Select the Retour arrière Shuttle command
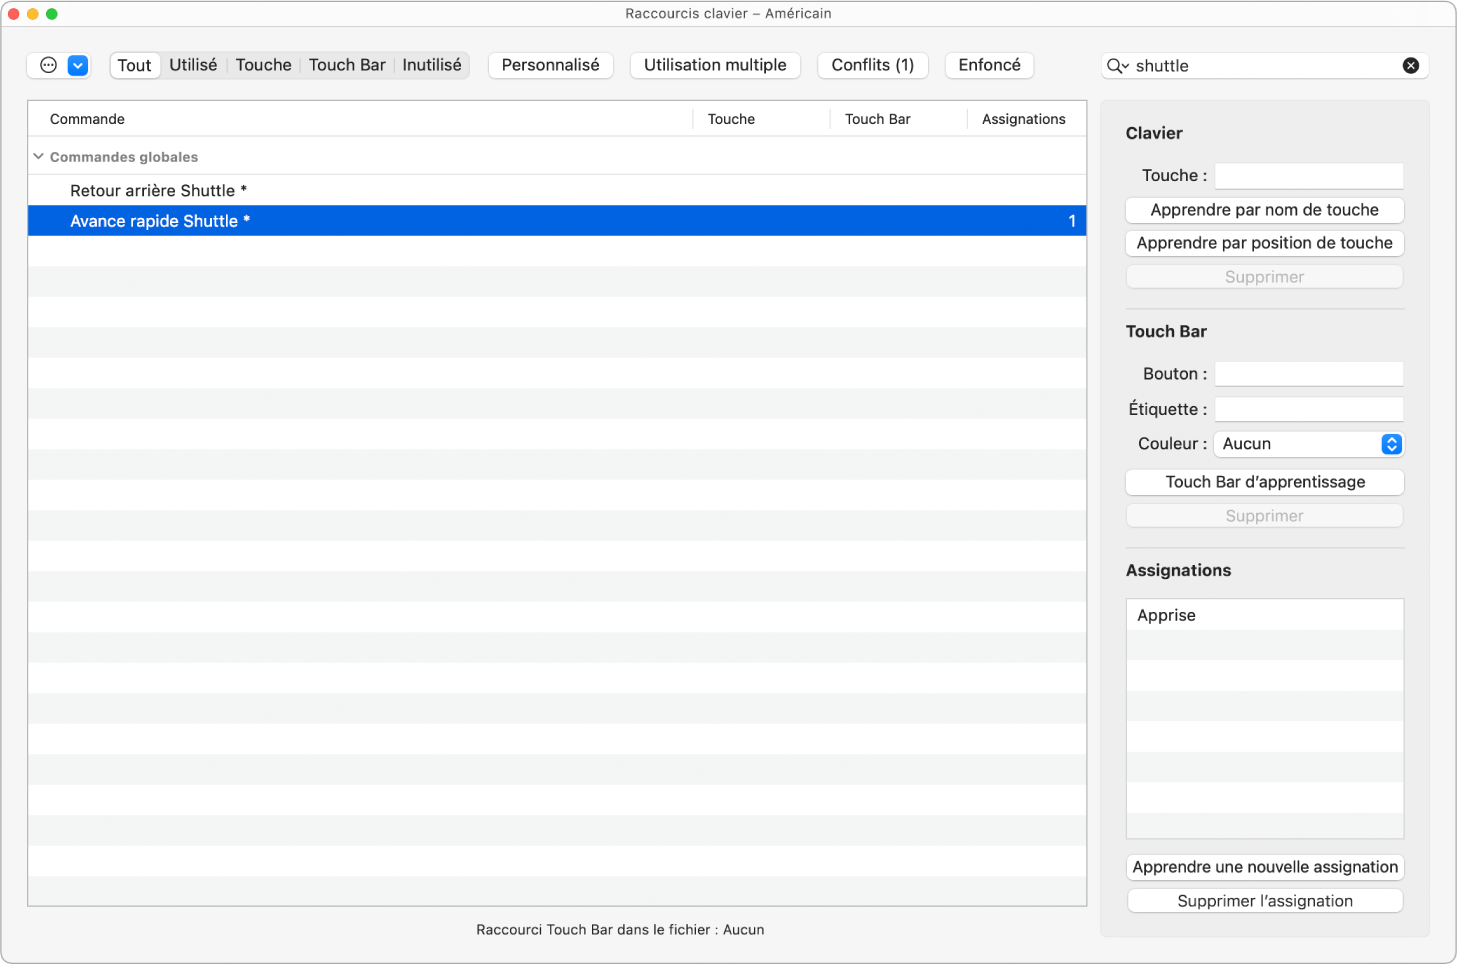The width and height of the screenshot is (1458, 966). pyautogui.click(x=158, y=191)
